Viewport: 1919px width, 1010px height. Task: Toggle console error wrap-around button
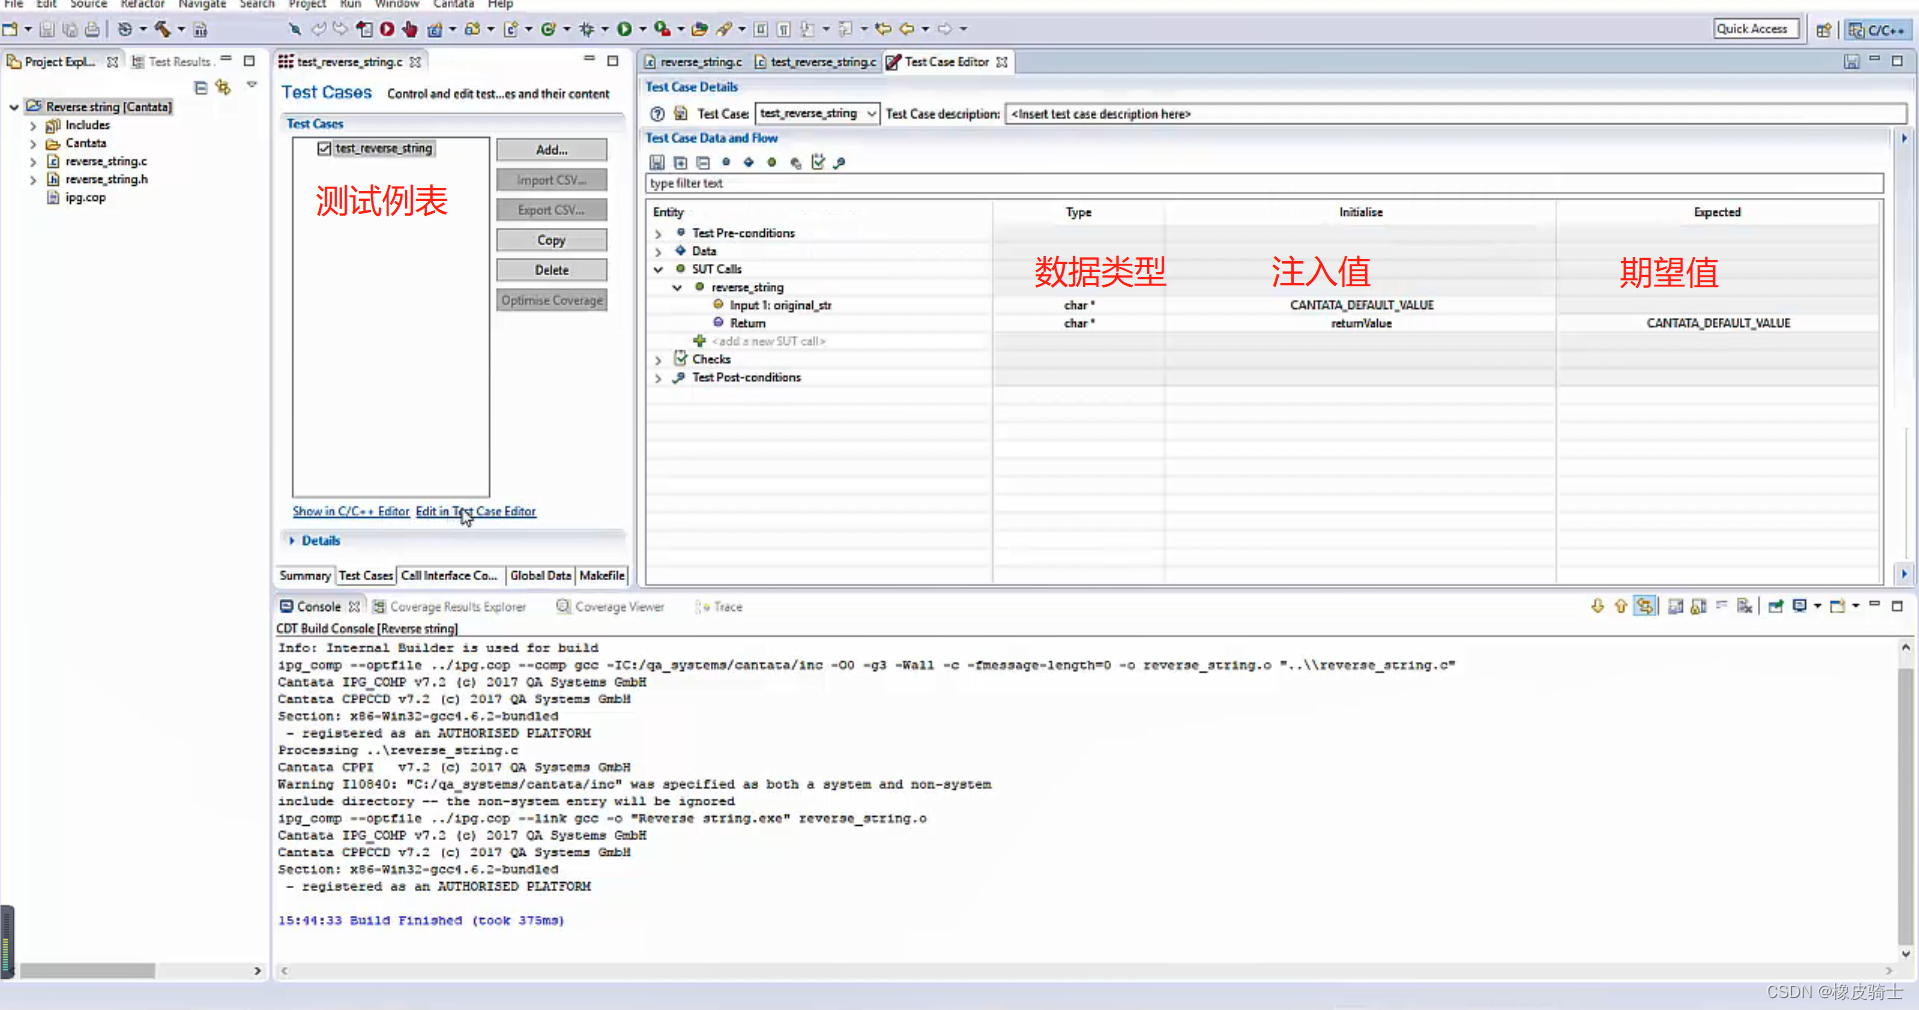[1645, 606]
